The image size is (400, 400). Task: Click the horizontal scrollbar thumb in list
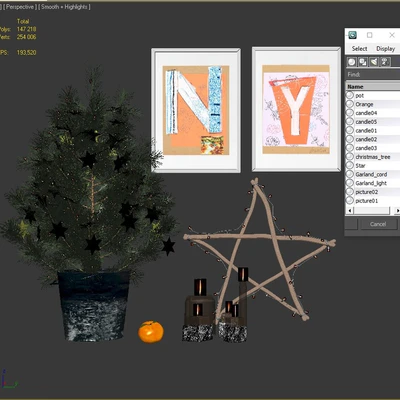click(x=371, y=210)
